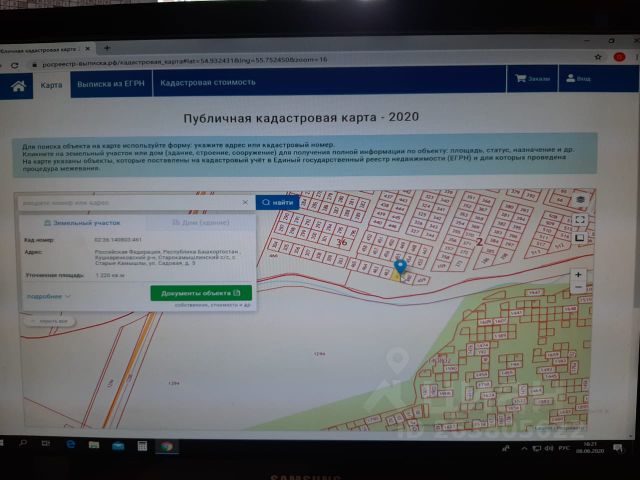The image size is (640, 480).
Task: Zoom out on the map with minus
Action: point(579,287)
